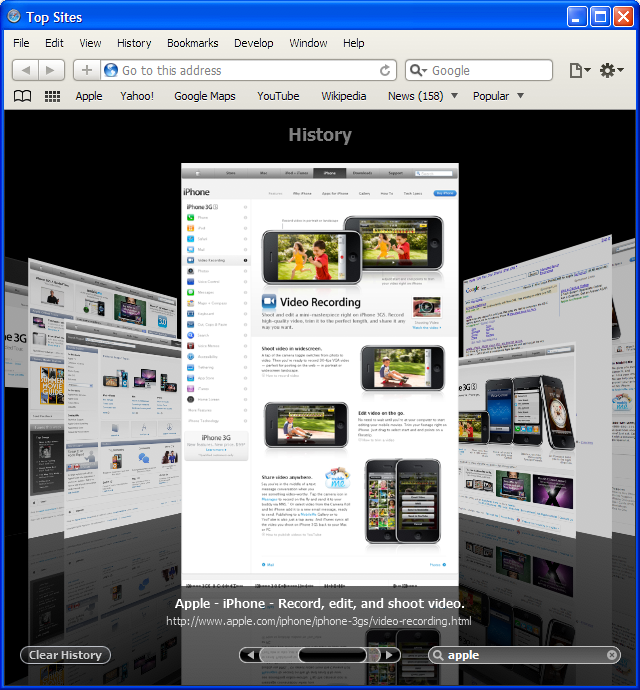Screen dimensions: 640x690
Task: Clear the apple history search text
Action: (611, 655)
